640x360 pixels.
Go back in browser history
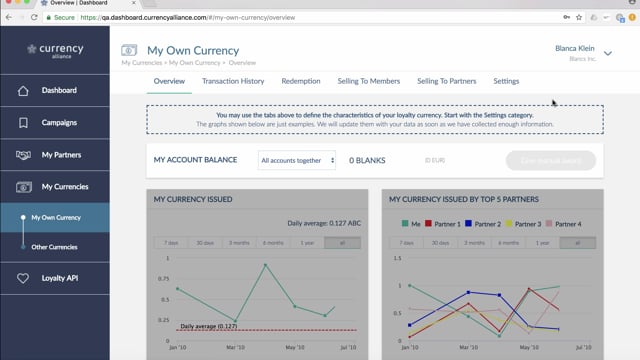9,18
